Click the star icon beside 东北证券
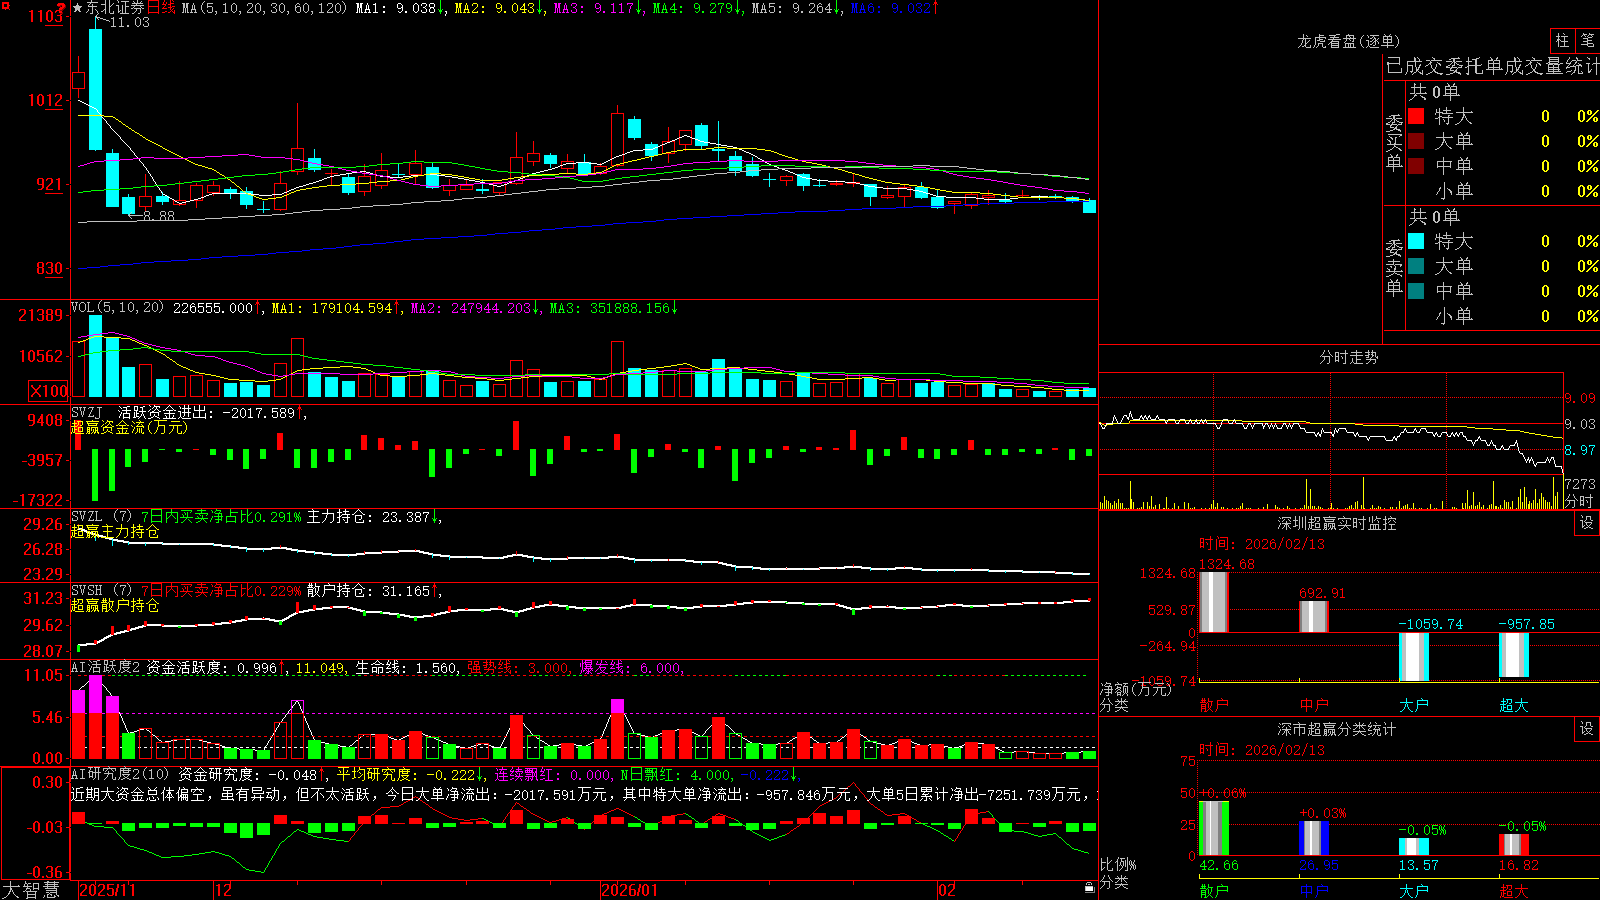 click(x=77, y=8)
